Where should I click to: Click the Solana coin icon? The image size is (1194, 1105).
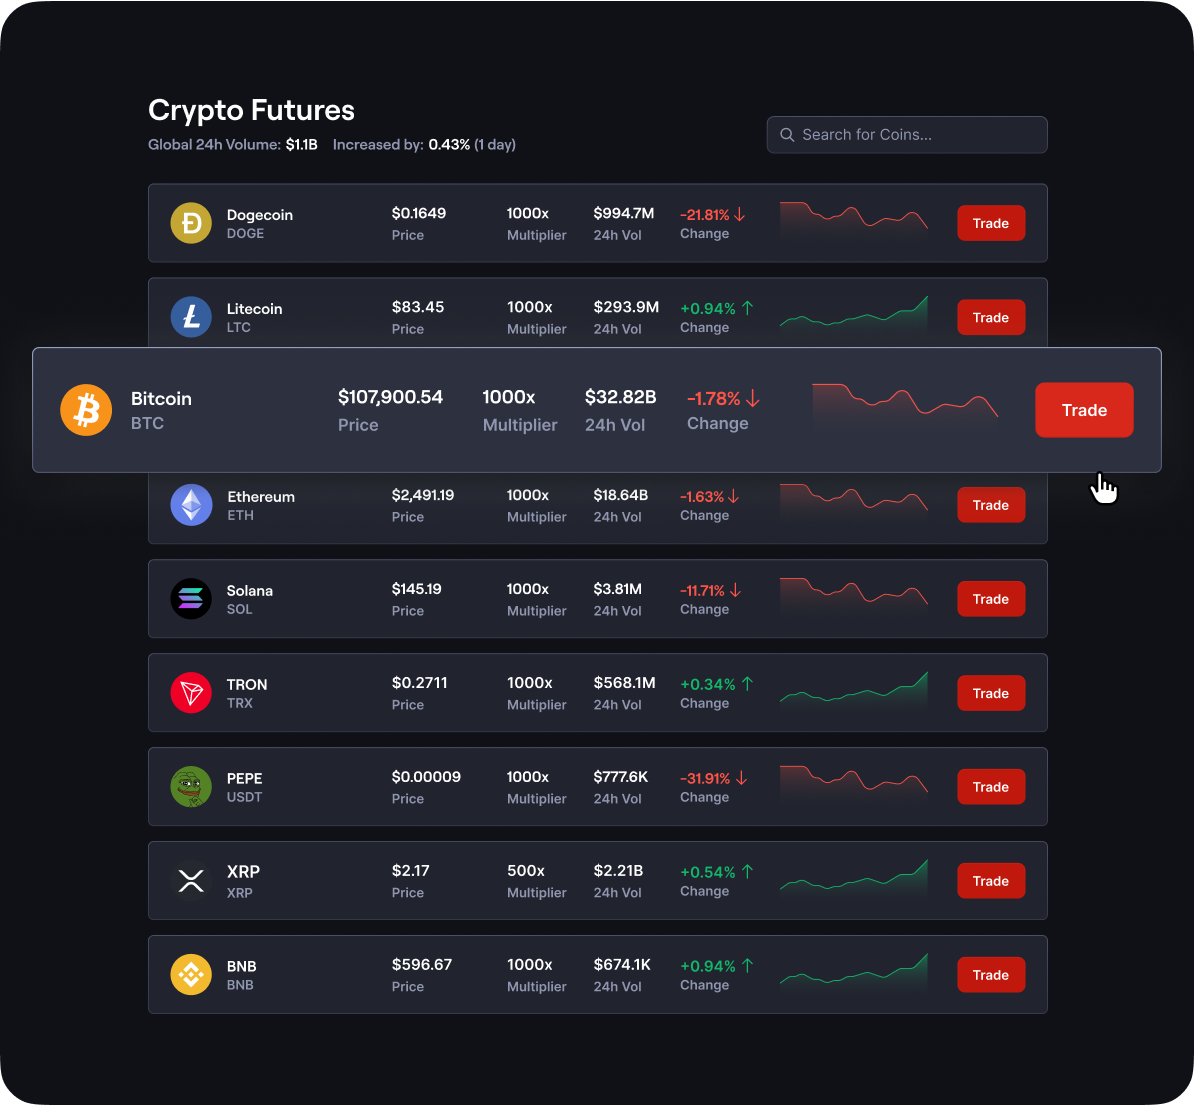[191, 599]
